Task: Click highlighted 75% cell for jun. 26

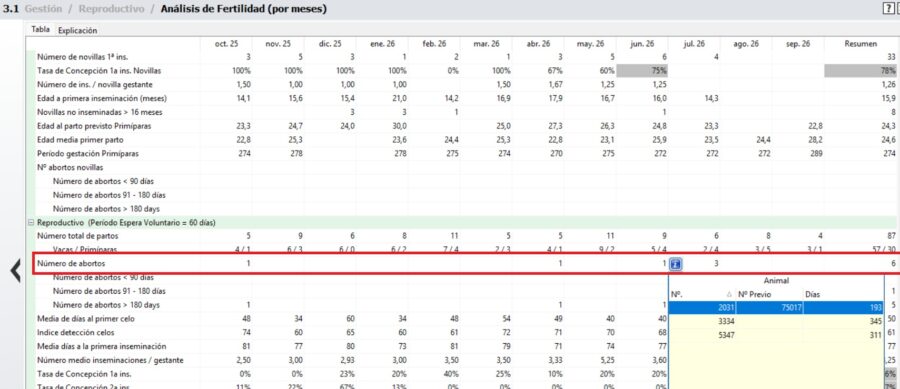Action: 642,71
